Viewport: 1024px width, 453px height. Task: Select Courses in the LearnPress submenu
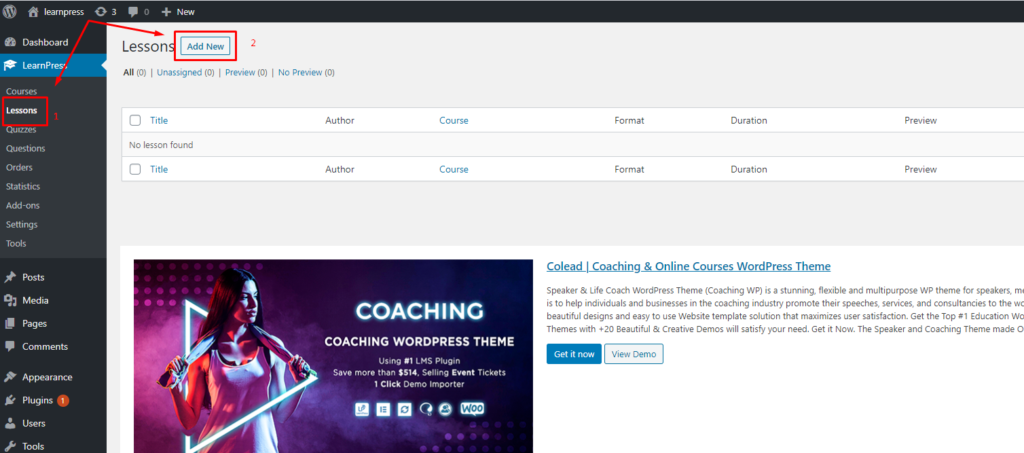pos(21,91)
